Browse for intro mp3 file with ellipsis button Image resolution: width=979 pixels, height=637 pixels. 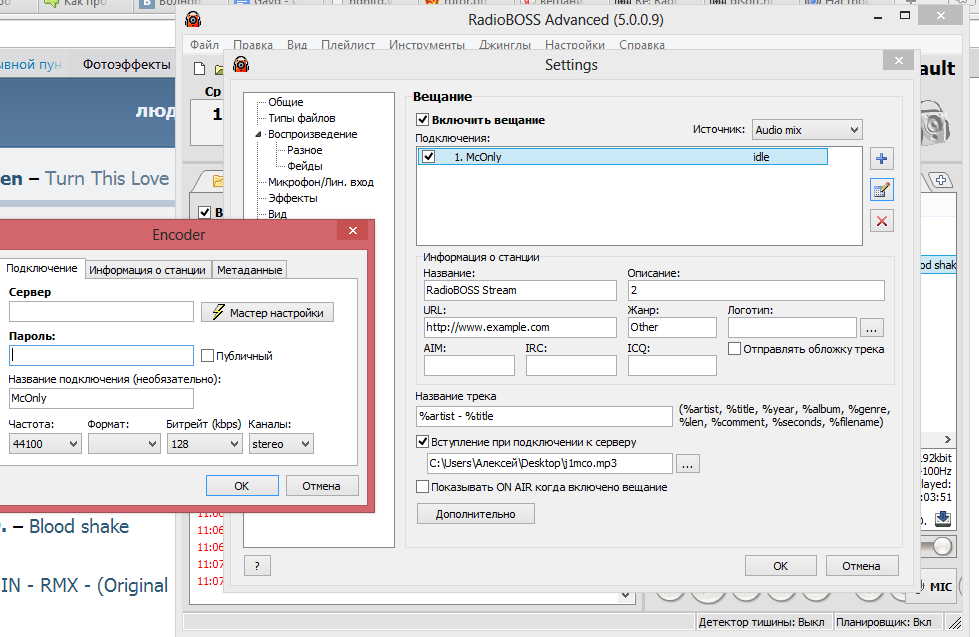(687, 463)
